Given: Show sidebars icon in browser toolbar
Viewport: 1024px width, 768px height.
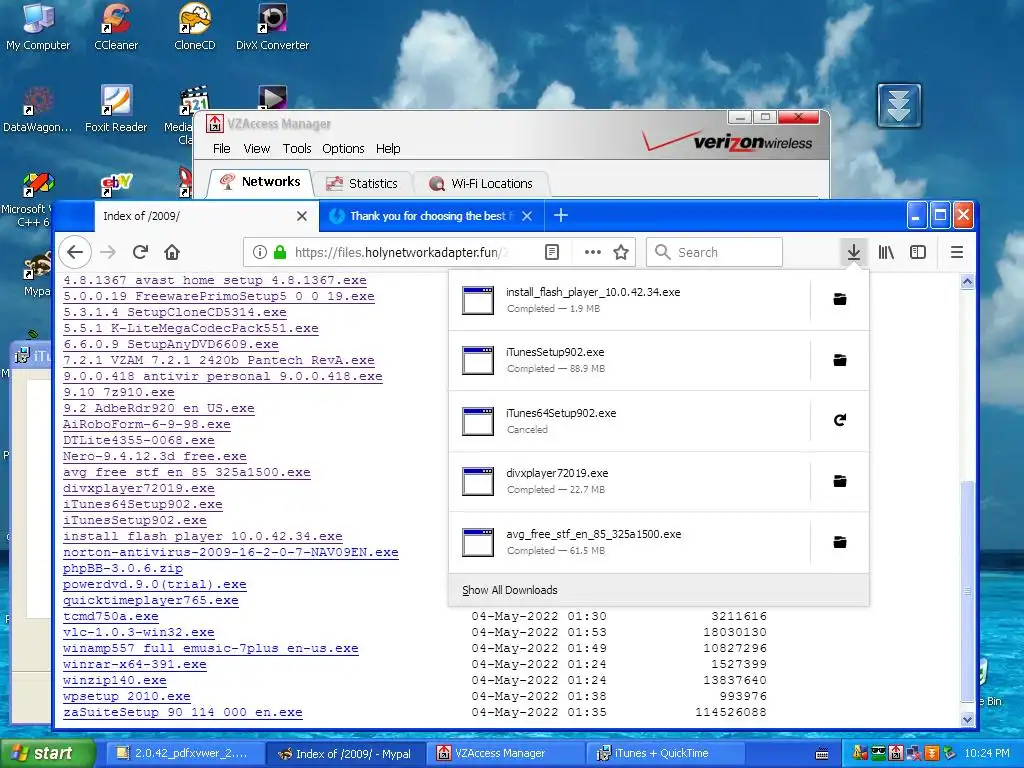Looking at the screenshot, I should [x=918, y=252].
